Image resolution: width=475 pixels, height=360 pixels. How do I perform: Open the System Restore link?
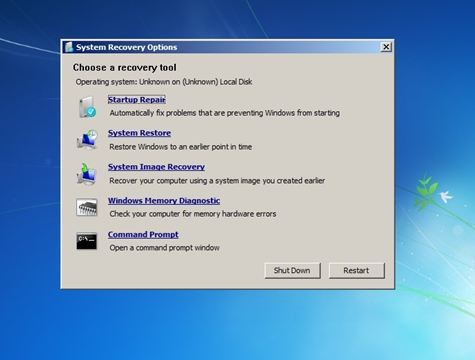click(139, 133)
